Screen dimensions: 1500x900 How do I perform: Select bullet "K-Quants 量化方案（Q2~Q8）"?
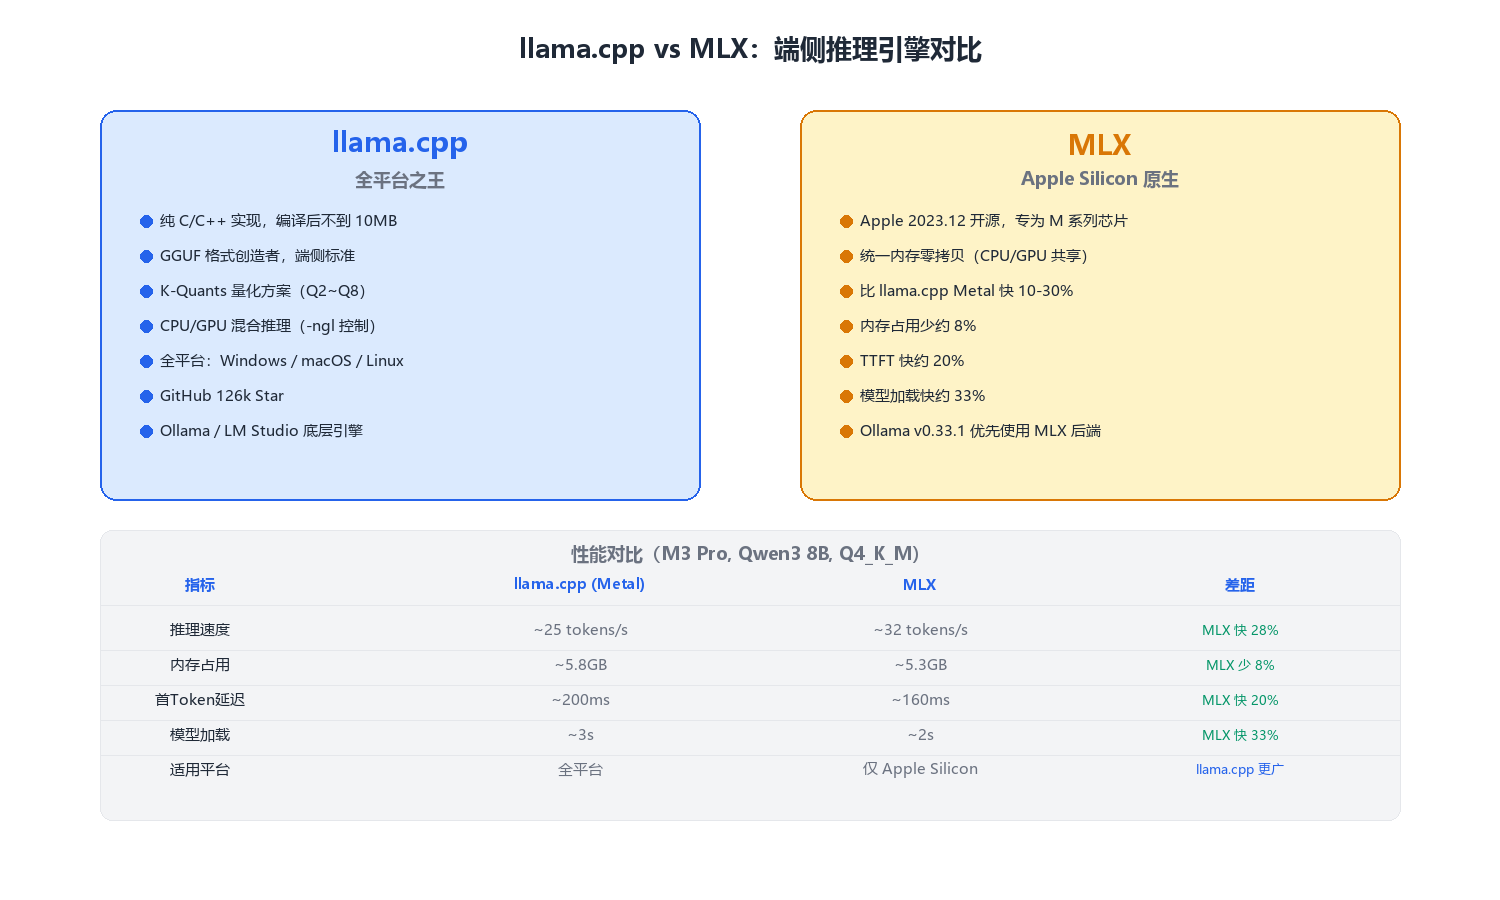tap(265, 291)
